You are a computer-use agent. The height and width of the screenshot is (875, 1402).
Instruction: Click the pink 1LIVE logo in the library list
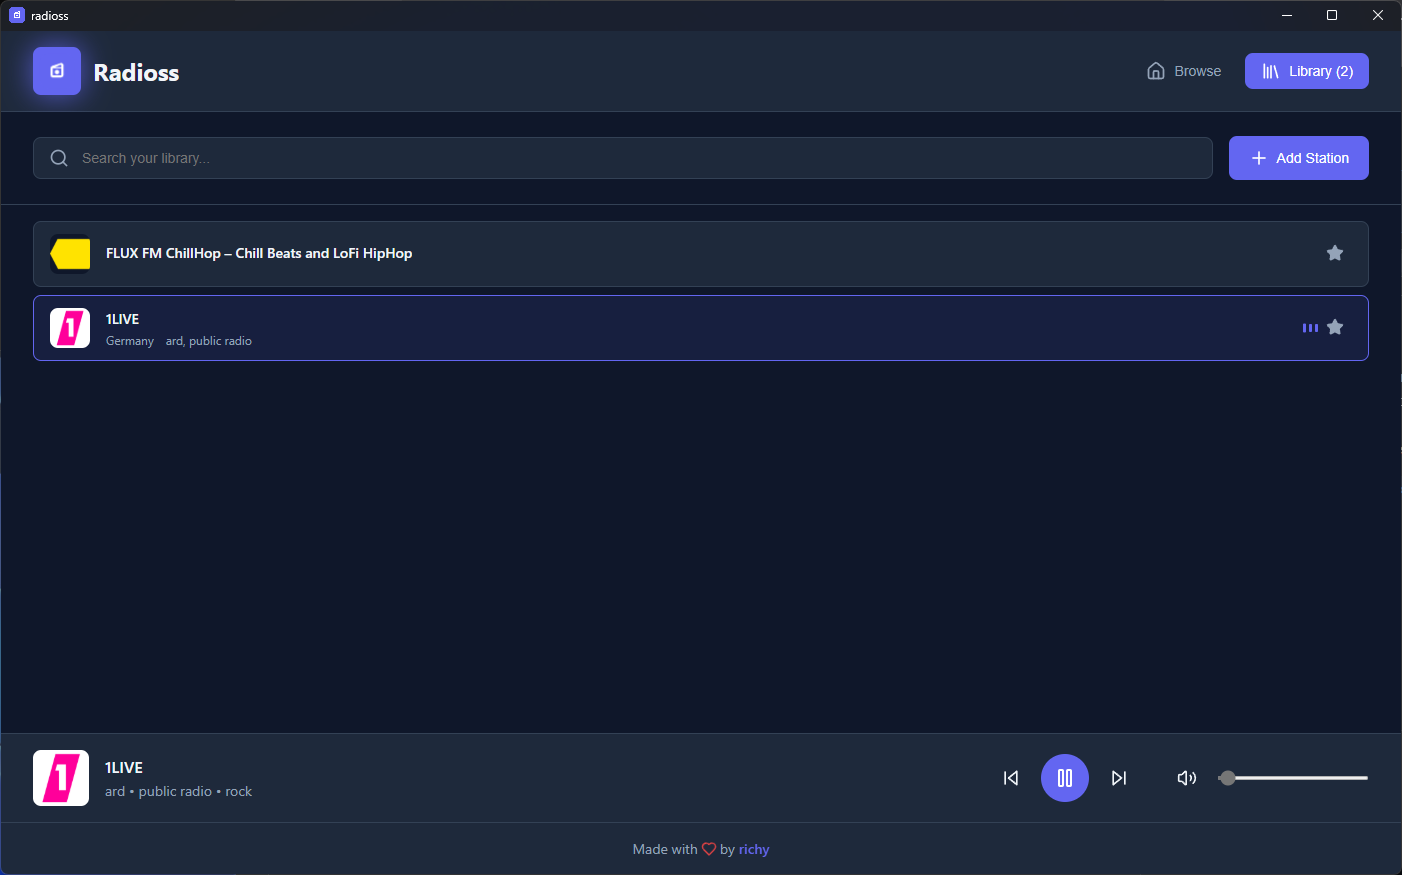click(70, 328)
